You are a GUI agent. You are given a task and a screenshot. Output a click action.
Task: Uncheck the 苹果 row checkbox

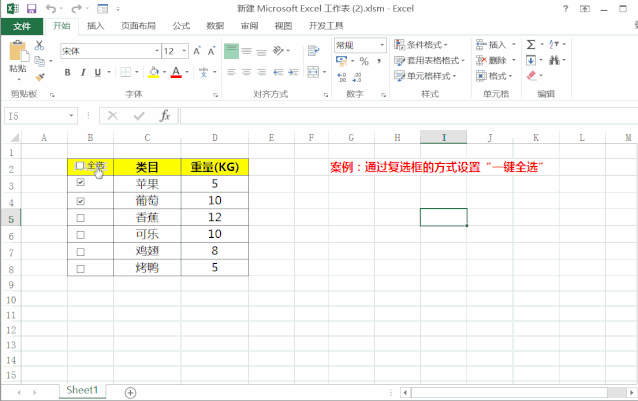tap(81, 182)
